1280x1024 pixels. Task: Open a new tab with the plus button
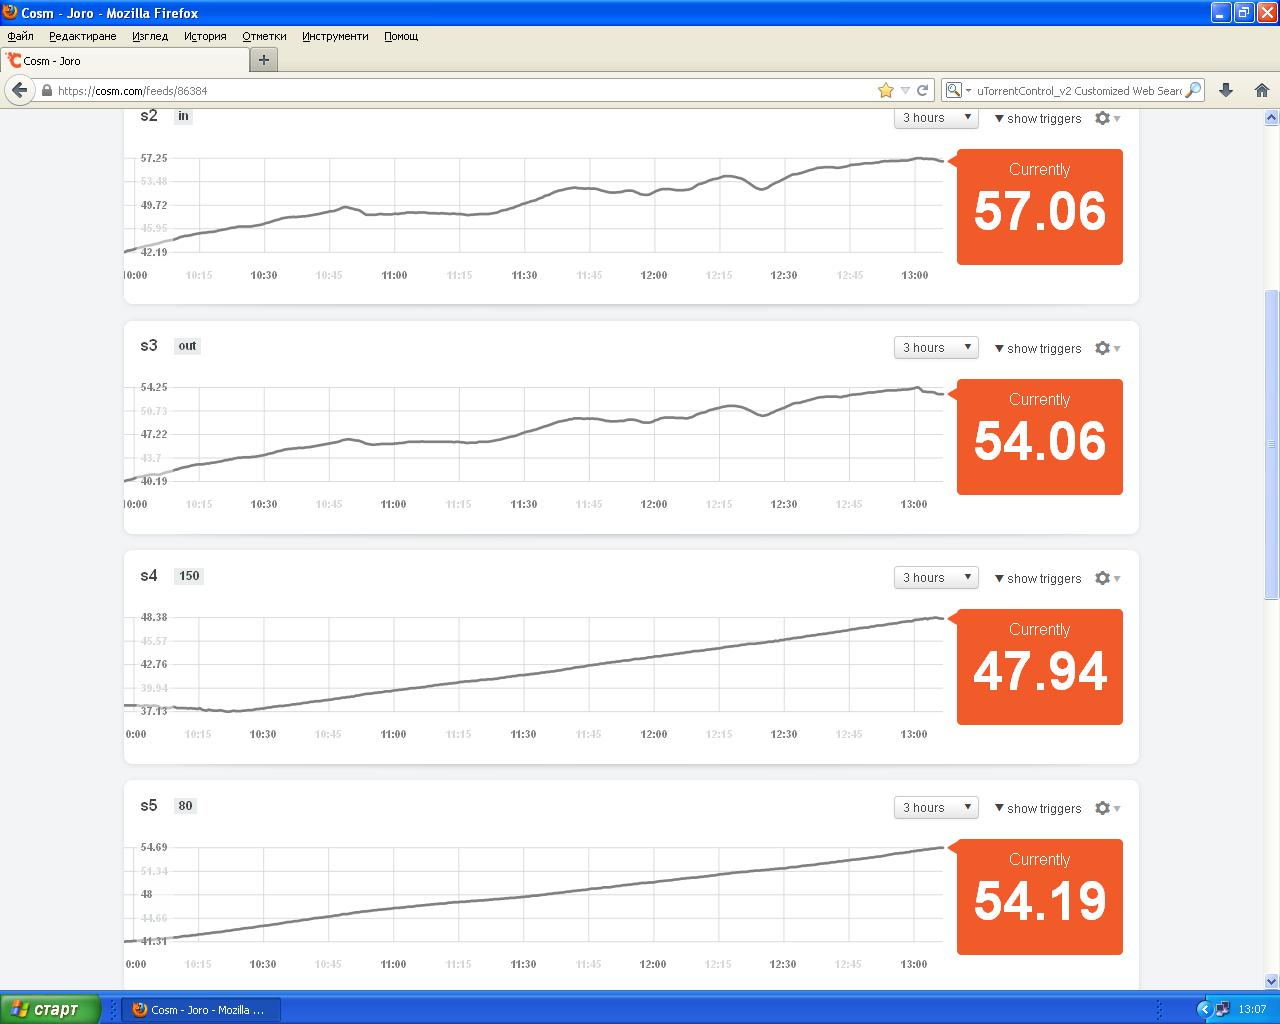click(264, 60)
